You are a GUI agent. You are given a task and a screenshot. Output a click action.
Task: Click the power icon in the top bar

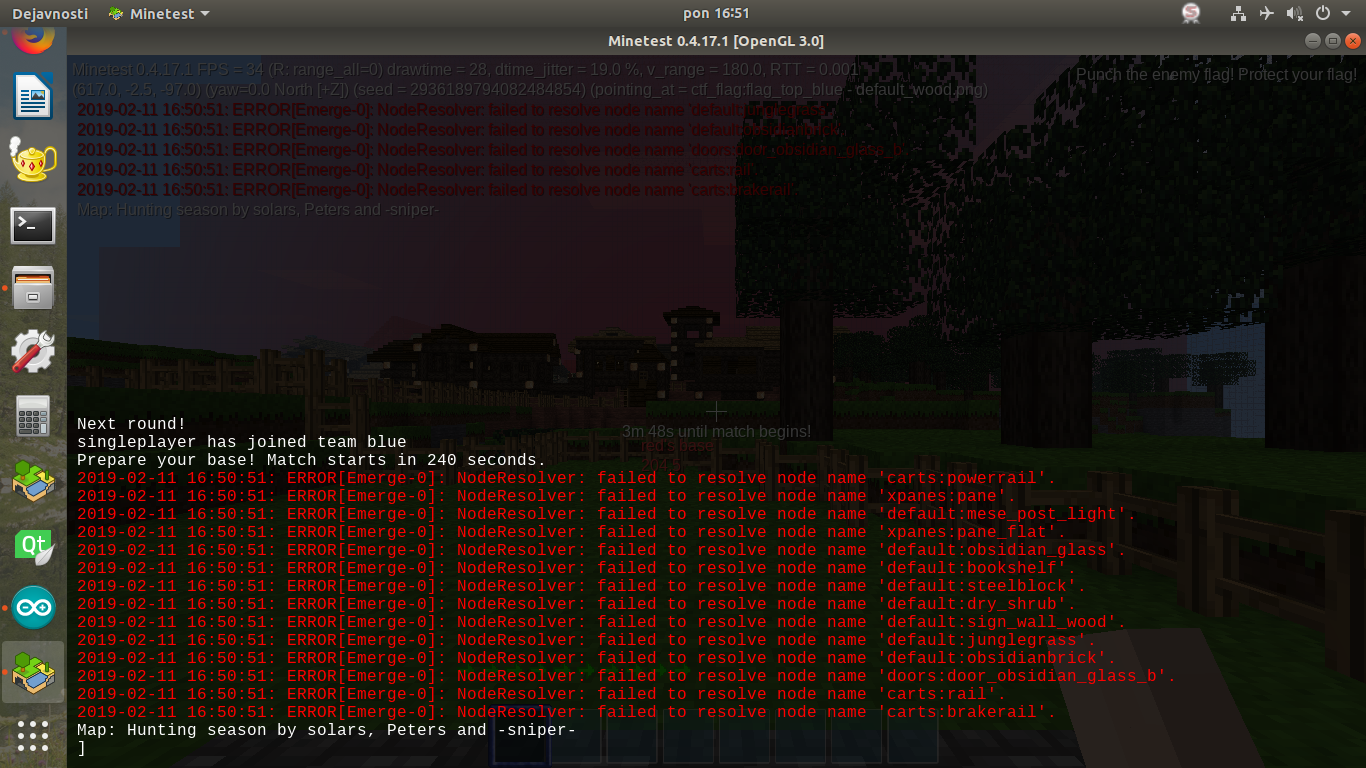(x=1322, y=13)
